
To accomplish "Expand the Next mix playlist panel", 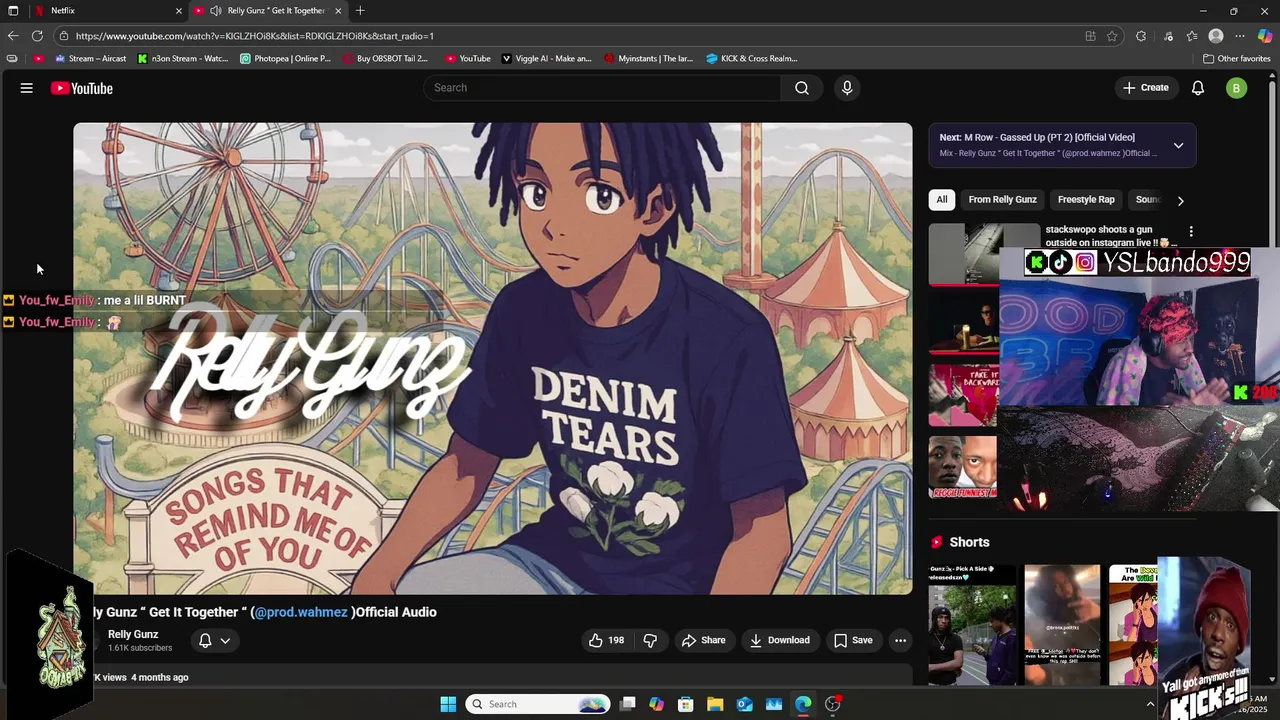I will pos(1178,146).
